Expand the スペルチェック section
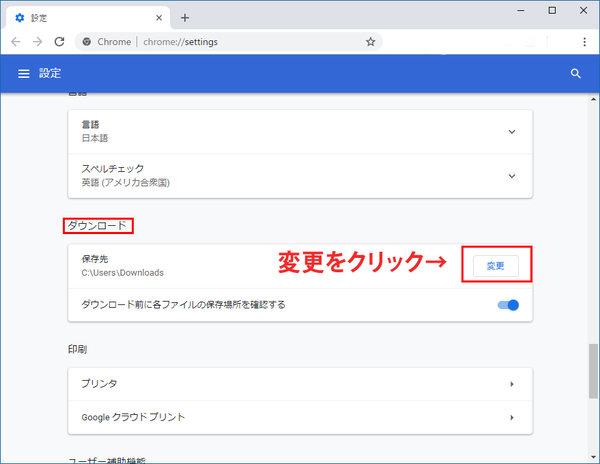600x464 pixels. tap(512, 176)
